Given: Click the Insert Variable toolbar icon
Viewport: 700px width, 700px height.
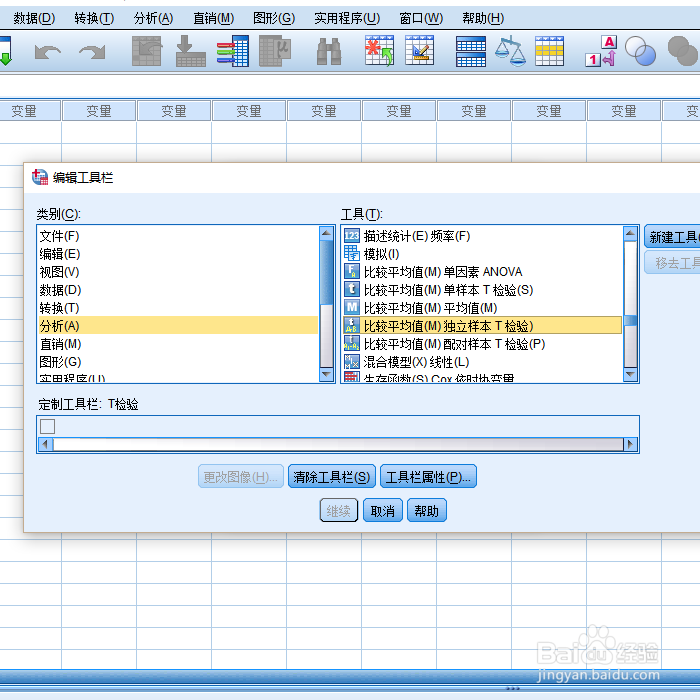Looking at the screenshot, I should (x=420, y=51).
